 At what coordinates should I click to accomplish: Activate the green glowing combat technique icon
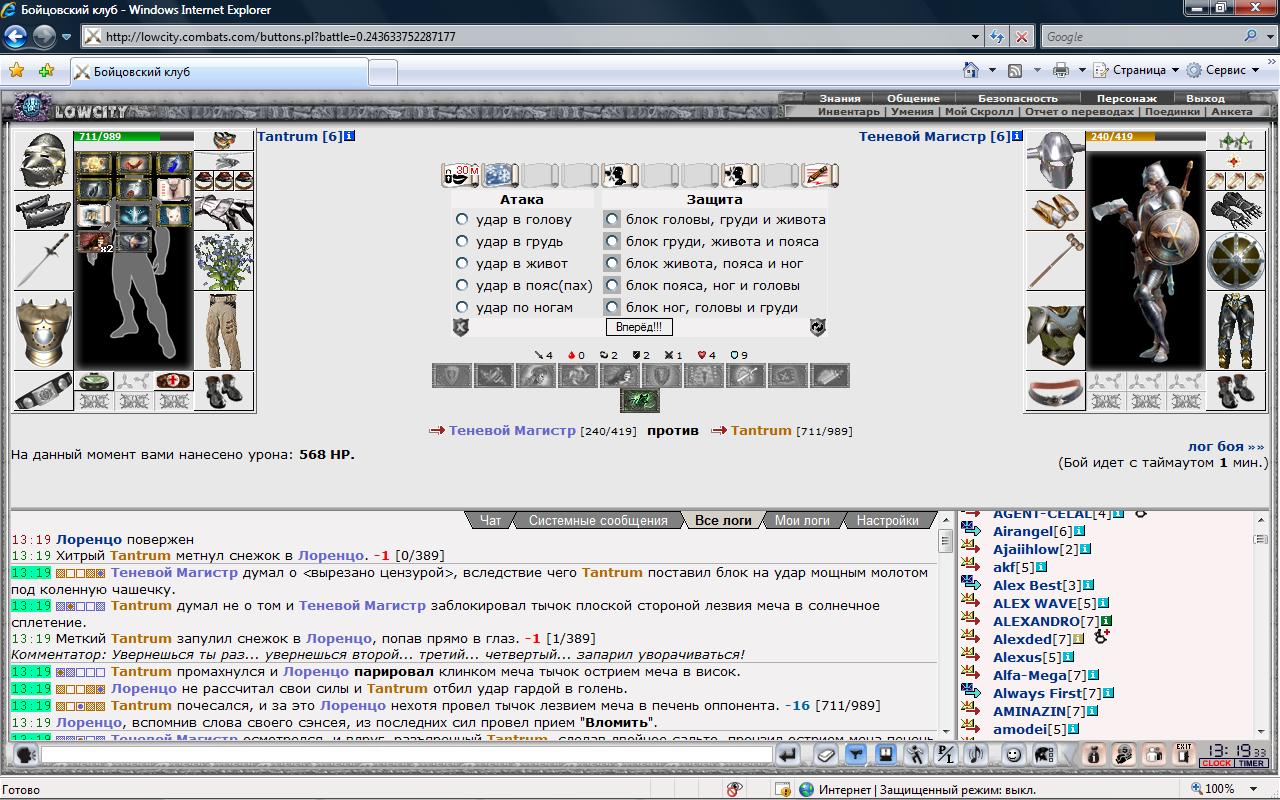click(x=640, y=401)
